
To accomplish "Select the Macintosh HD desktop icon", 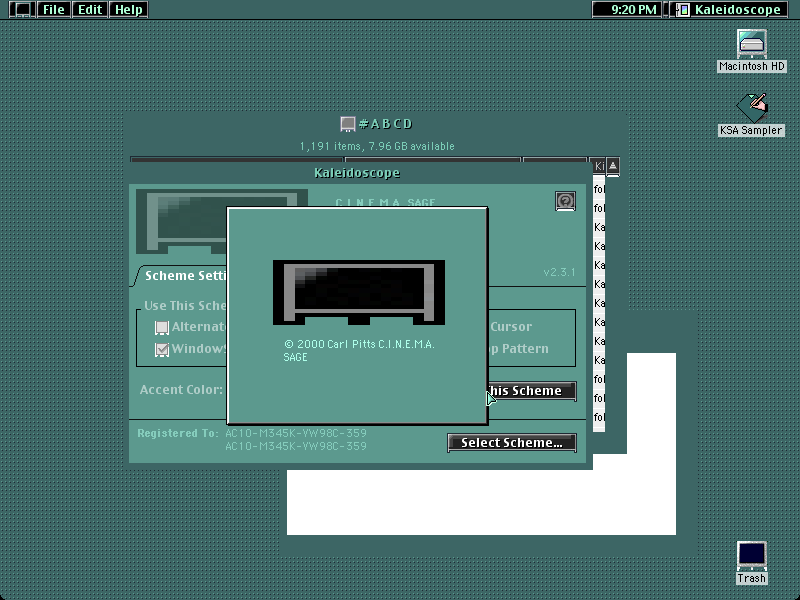I will tap(752, 51).
